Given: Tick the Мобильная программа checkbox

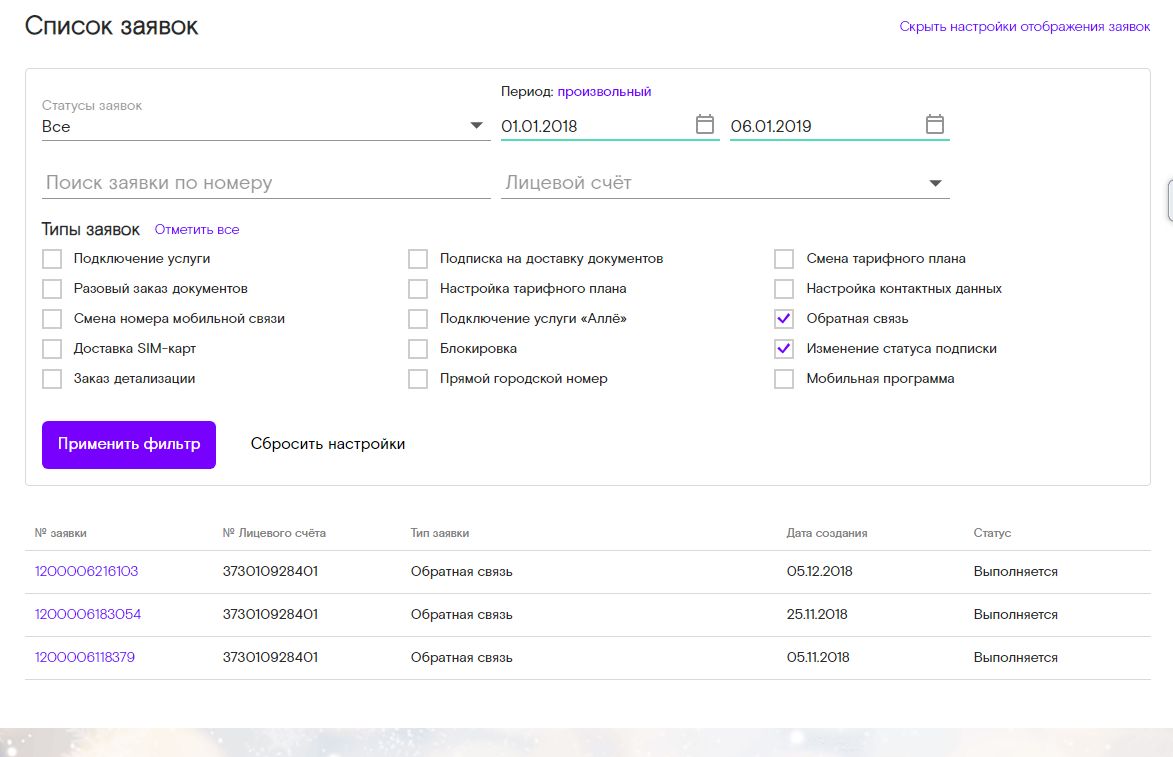Looking at the screenshot, I should click(783, 378).
